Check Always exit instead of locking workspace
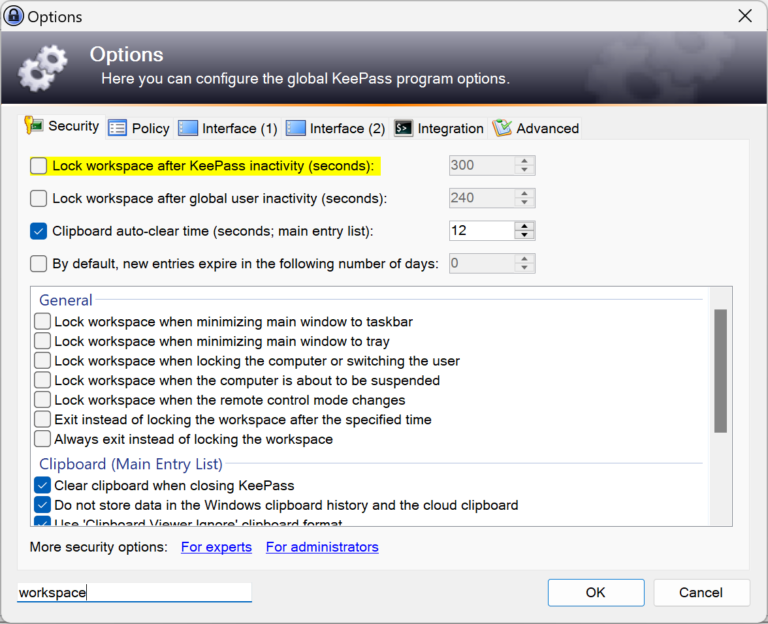The height and width of the screenshot is (624, 768). (x=42, y=439)
